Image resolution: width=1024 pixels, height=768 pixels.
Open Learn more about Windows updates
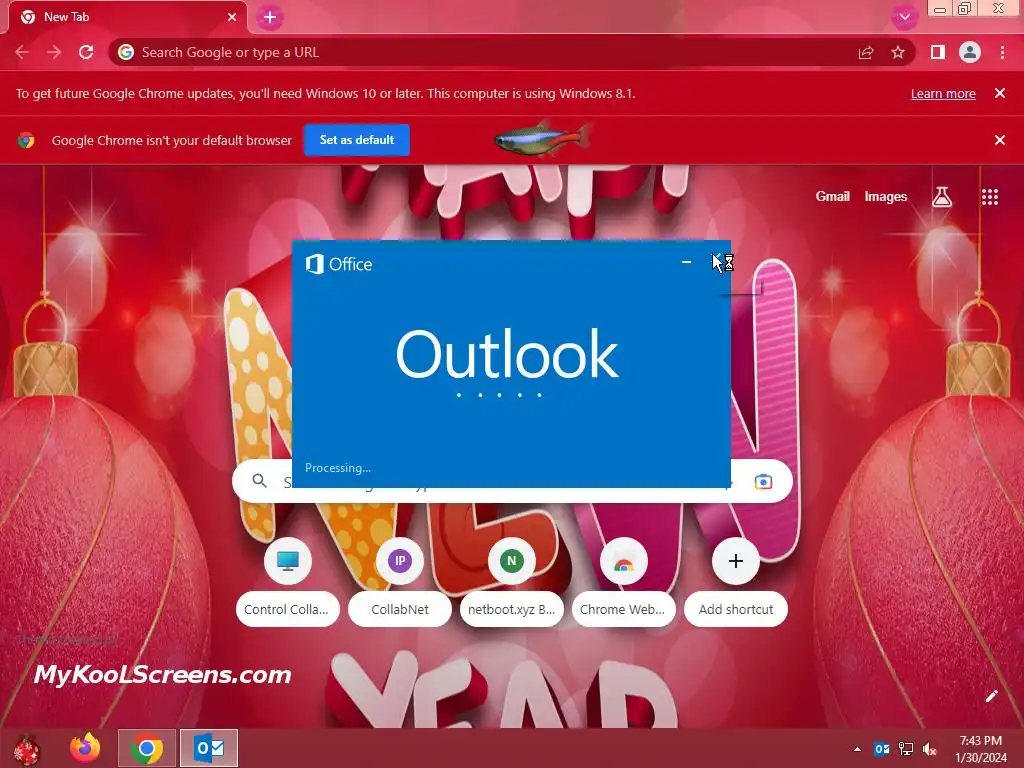point(943,93)
